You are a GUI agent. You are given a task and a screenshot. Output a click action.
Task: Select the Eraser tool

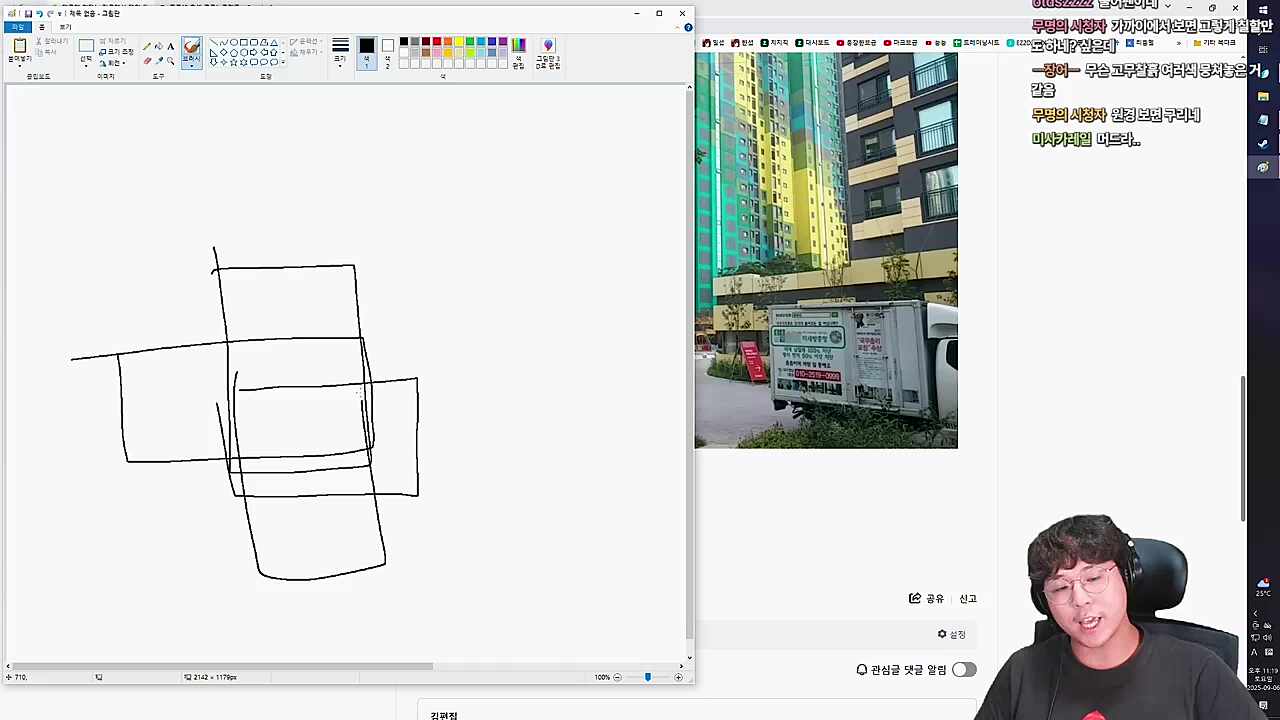(147, 61)
